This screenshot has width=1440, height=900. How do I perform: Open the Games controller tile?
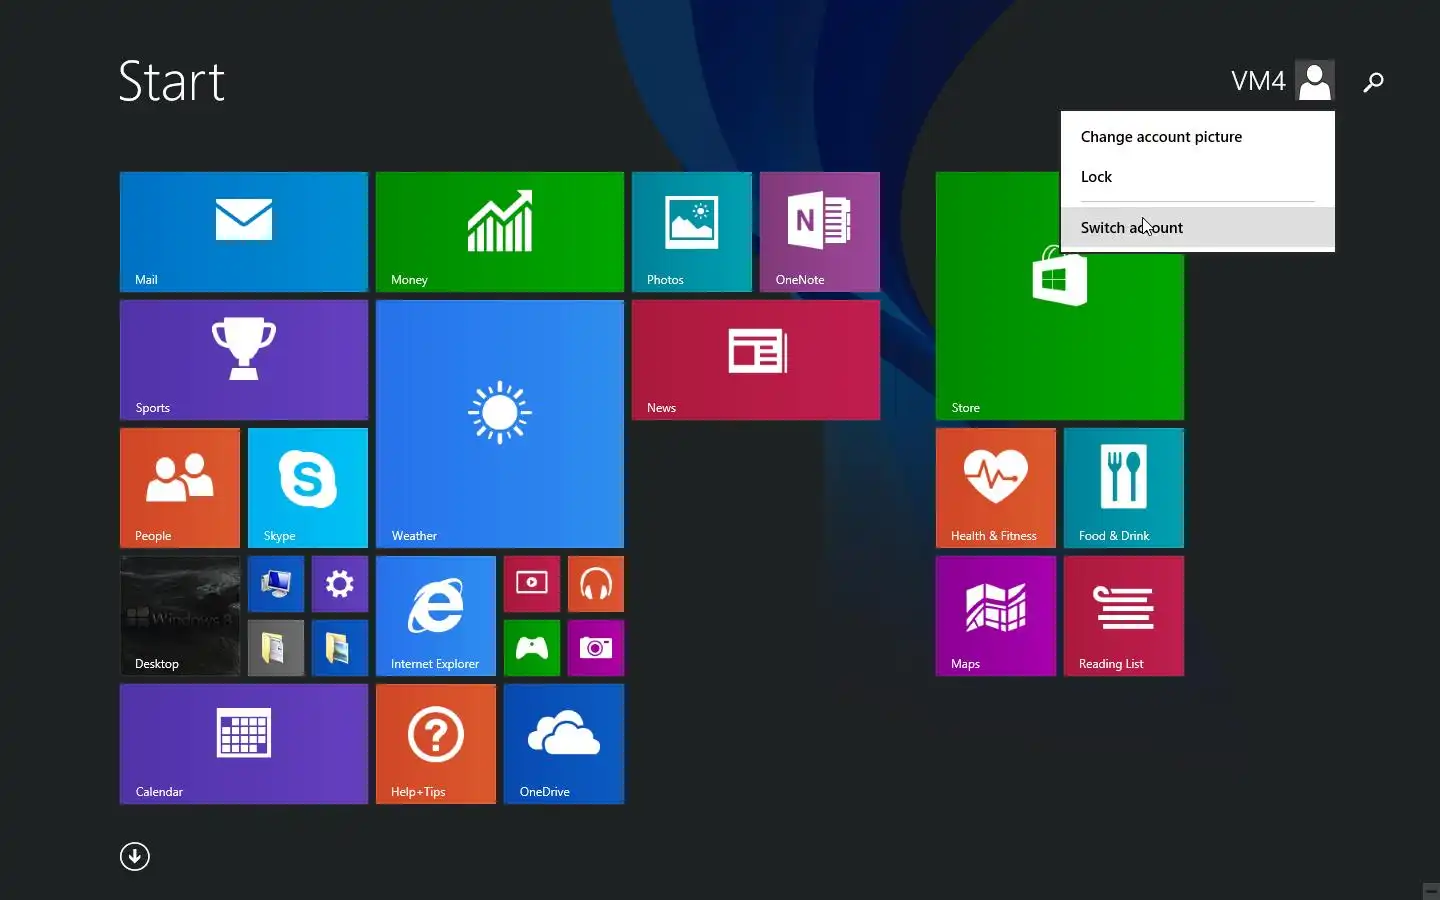tap(532, 648)
